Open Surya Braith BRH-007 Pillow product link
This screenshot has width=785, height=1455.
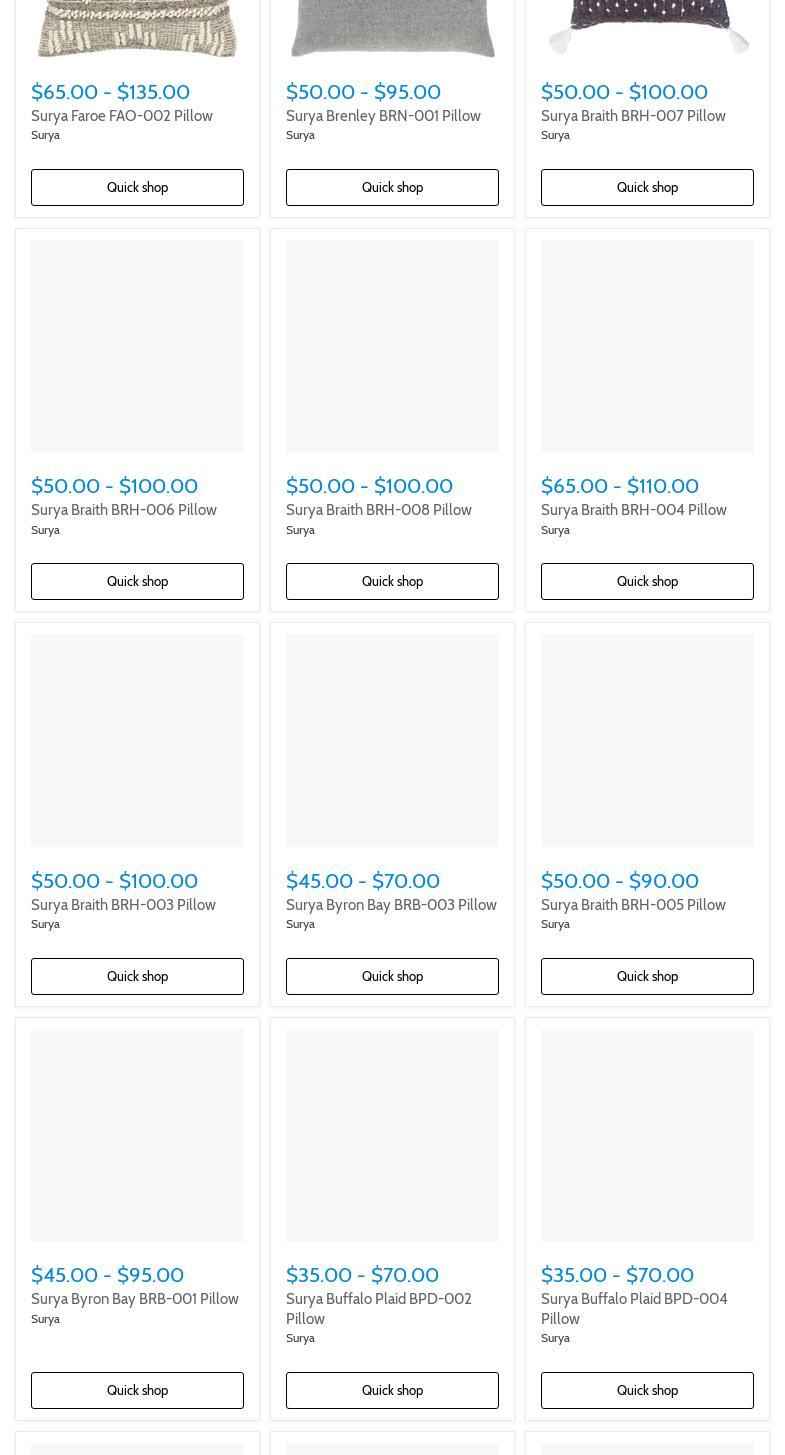[633, 116]
